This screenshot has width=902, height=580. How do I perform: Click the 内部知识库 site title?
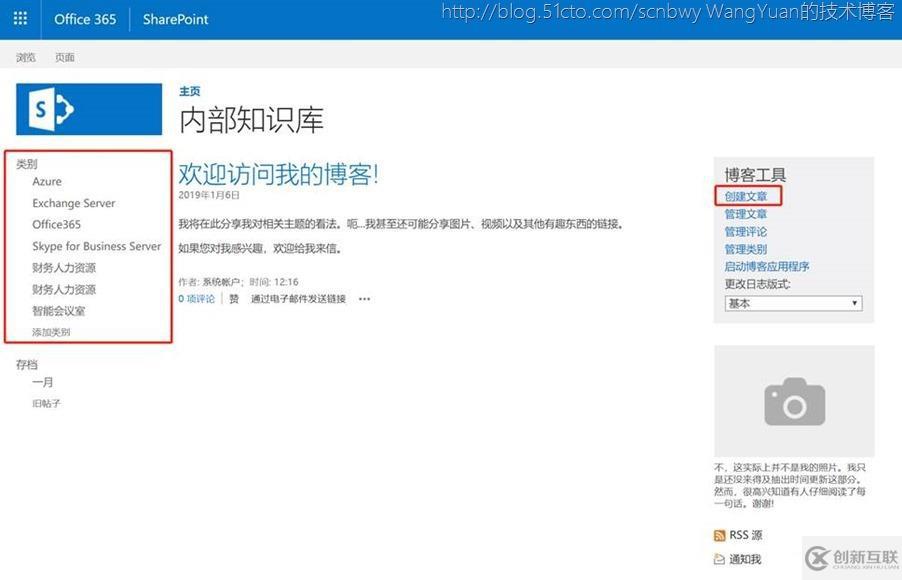pos(251,120)
